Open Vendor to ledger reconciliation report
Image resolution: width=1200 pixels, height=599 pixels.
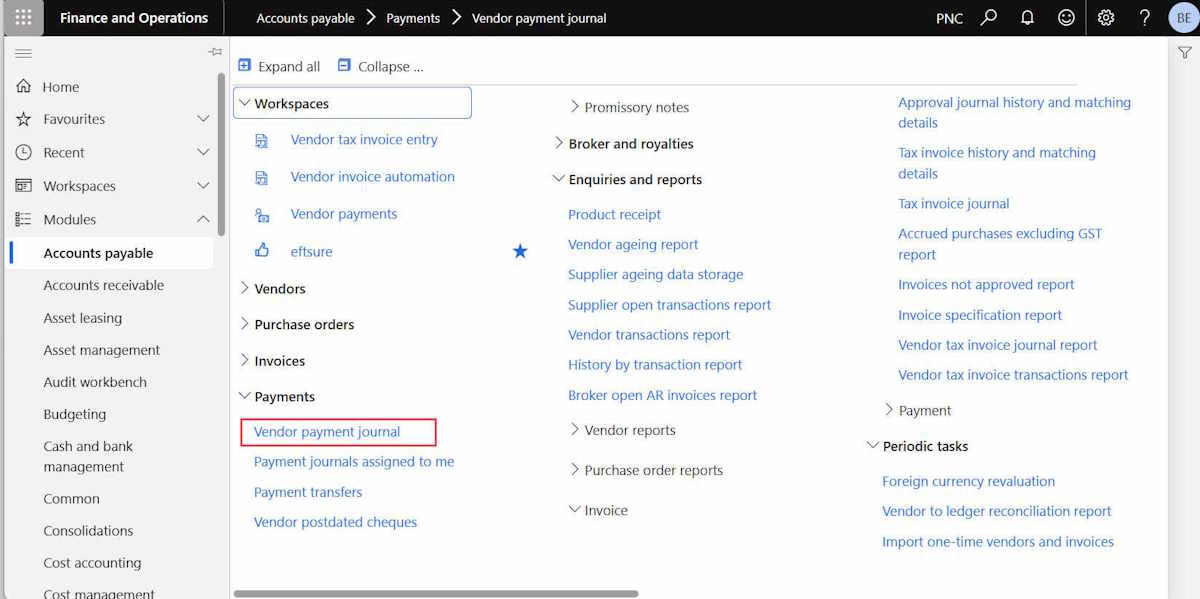pos(997,511)
